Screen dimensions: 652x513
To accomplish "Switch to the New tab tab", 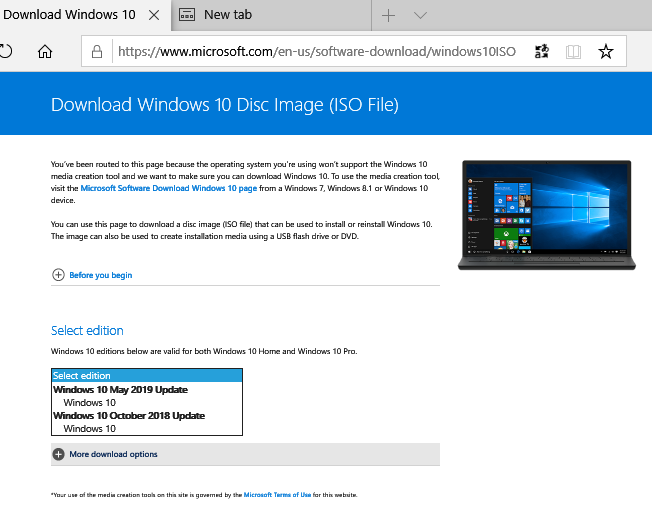I will pos(271,15).
